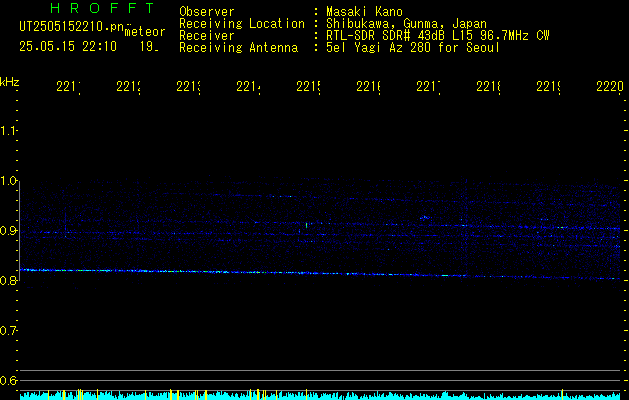Click the word meteor in the header

pyautogui.click(x=145, y=32)
